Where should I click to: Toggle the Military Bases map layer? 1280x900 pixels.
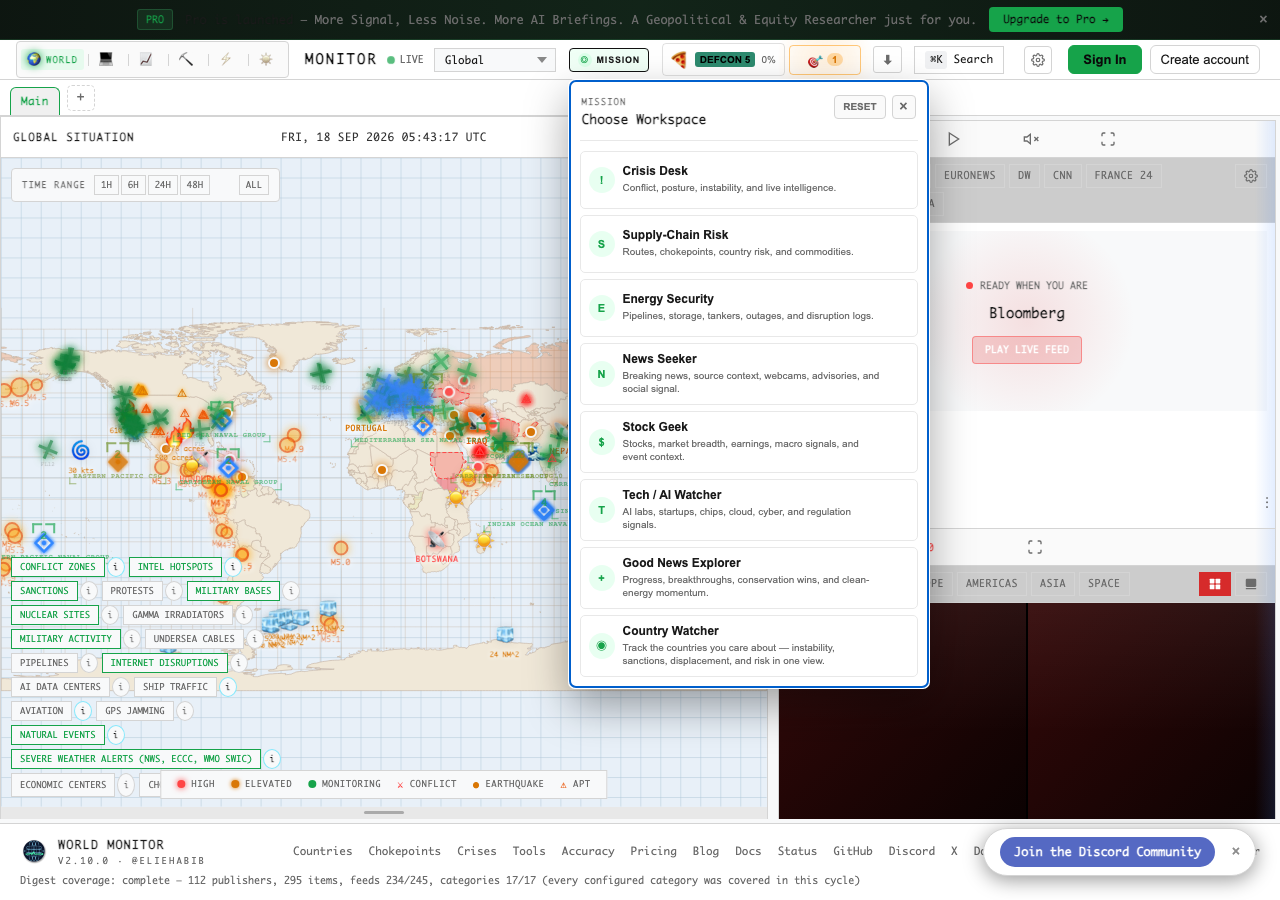[232, 591]
